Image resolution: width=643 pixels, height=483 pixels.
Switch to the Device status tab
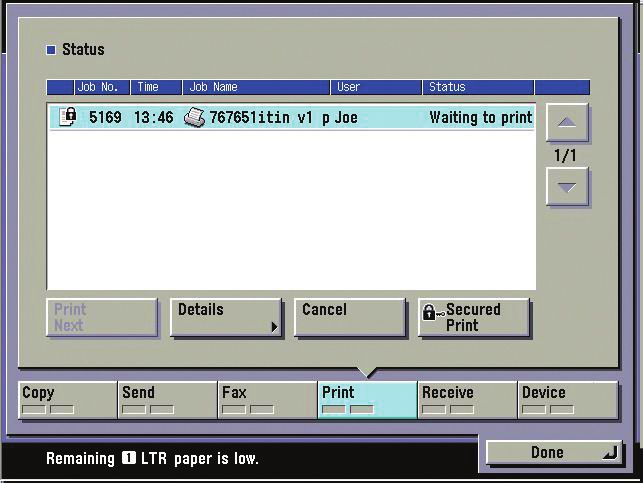point(568,400)
